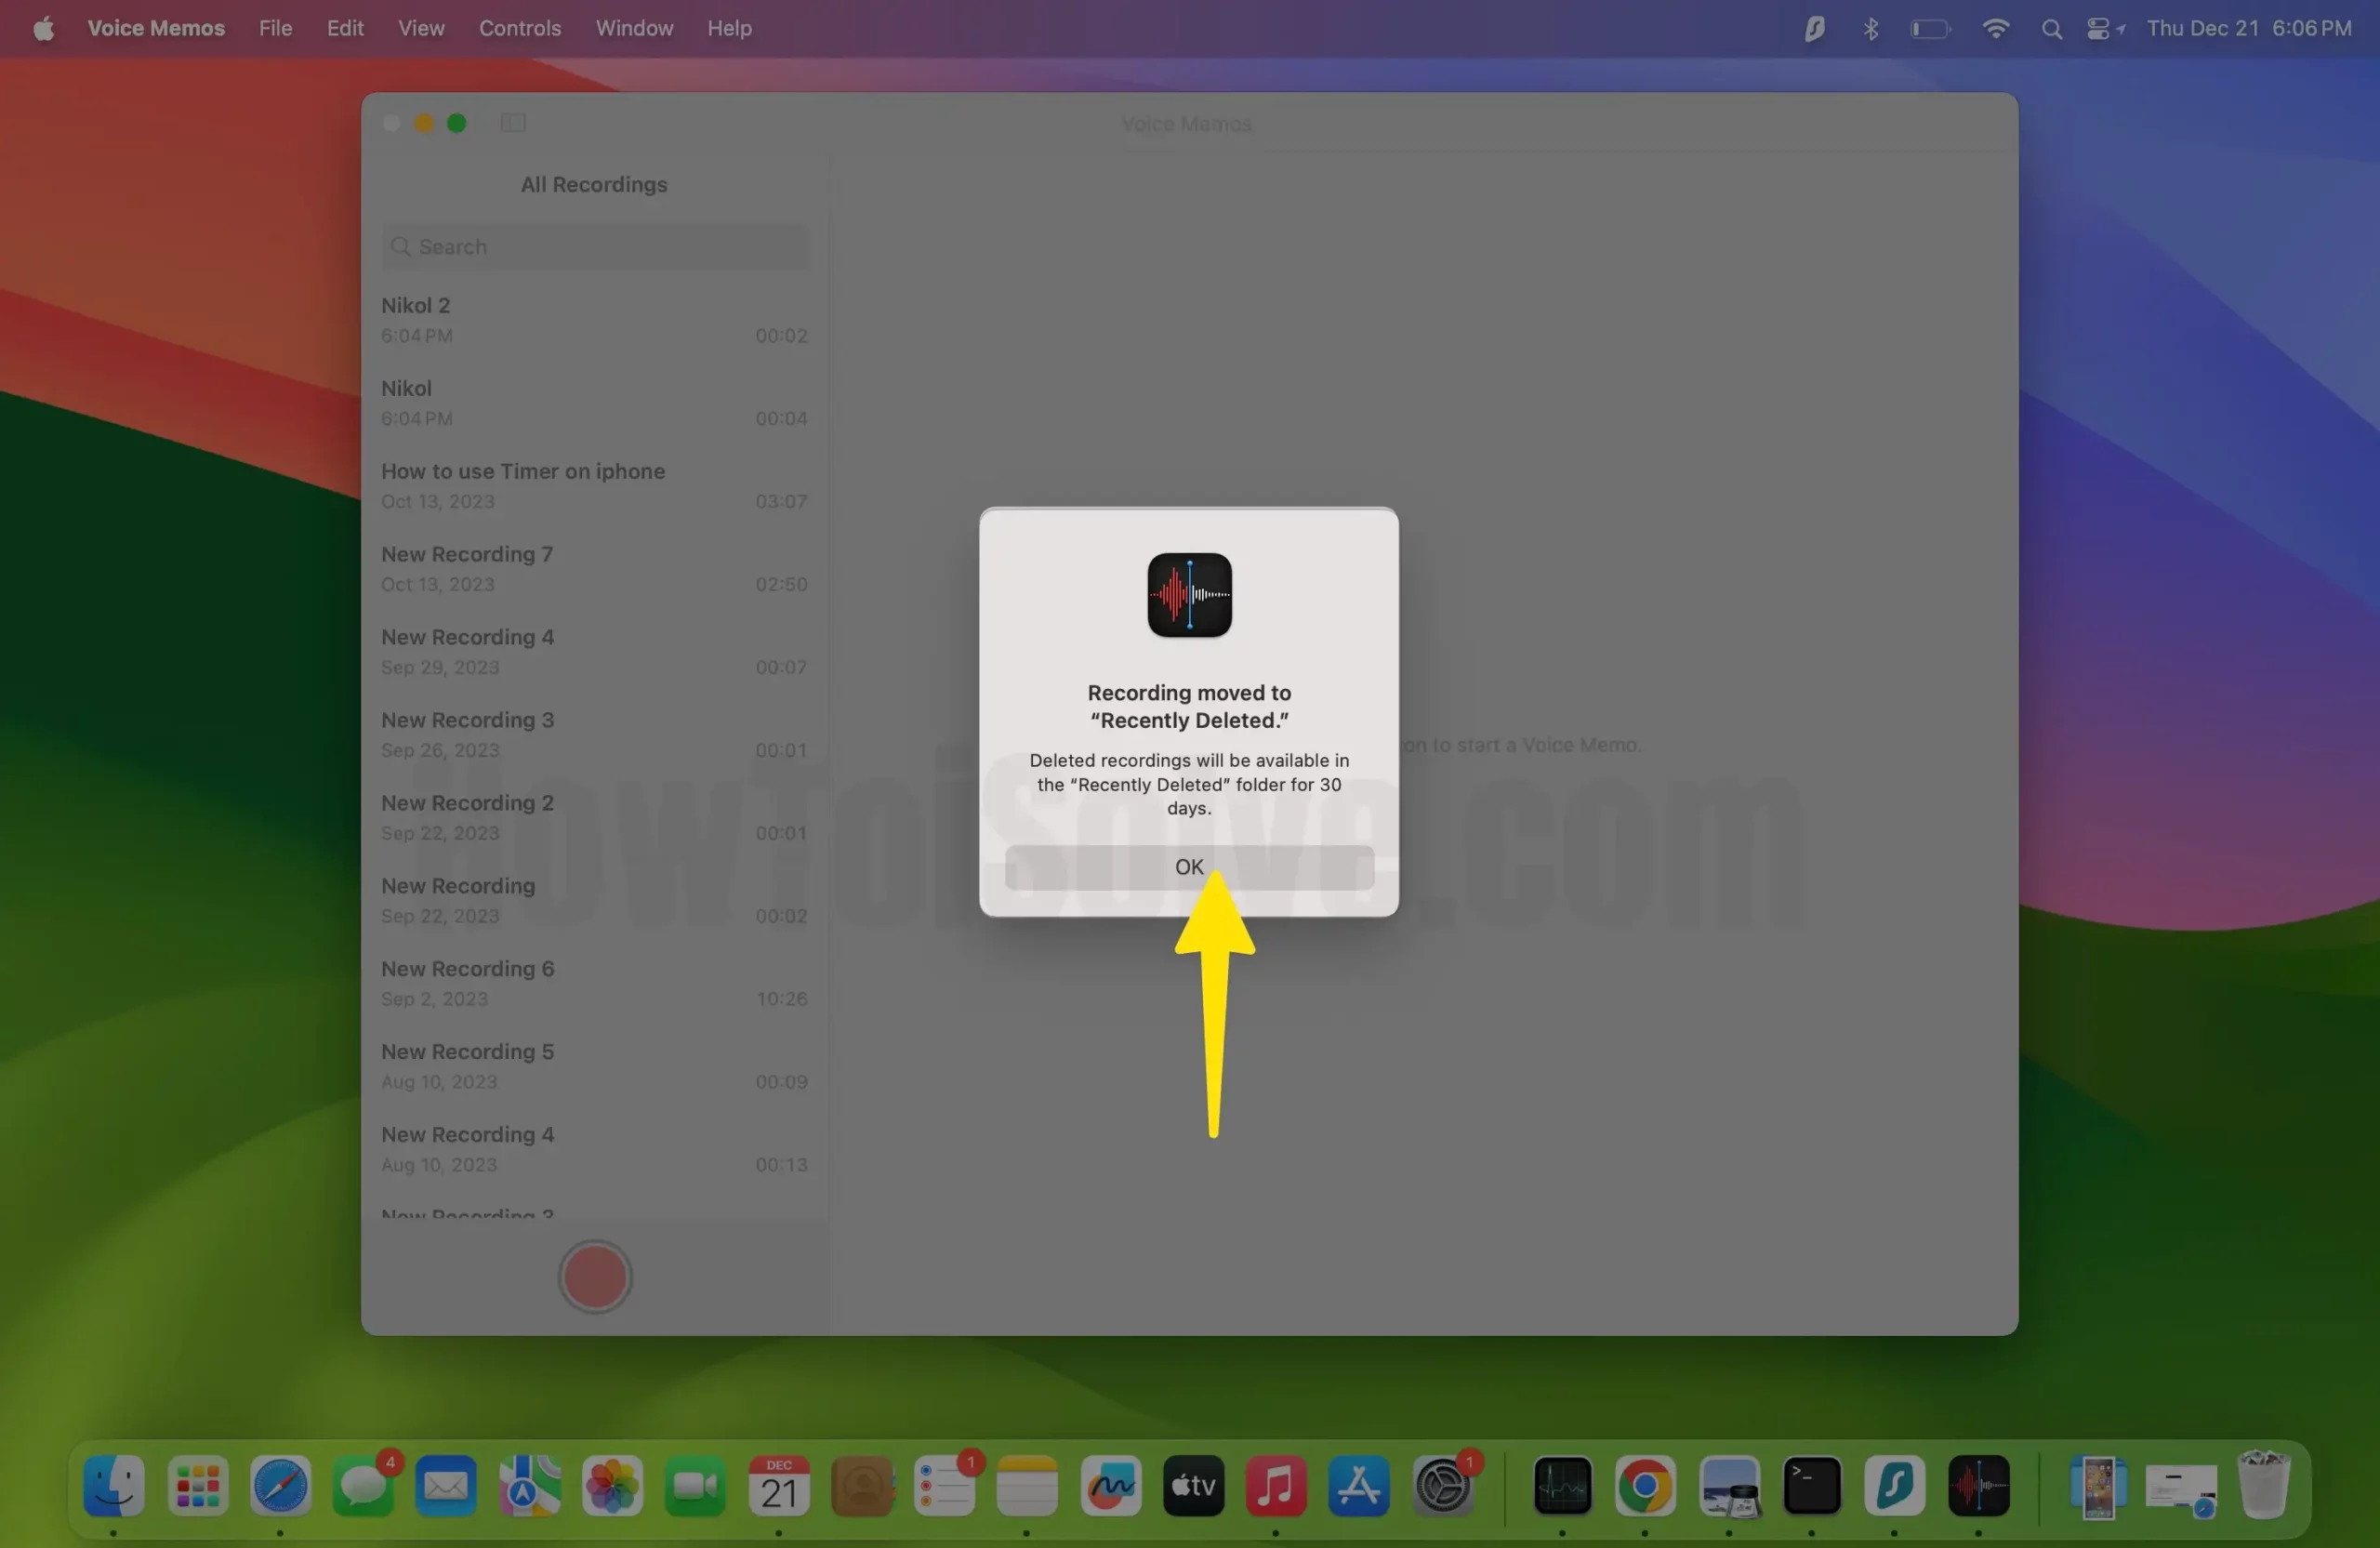Open Surfshark app from the Dock
This screenshot has height=1548, width=2380.
pyautogui.click(x=1895, y=1485)
